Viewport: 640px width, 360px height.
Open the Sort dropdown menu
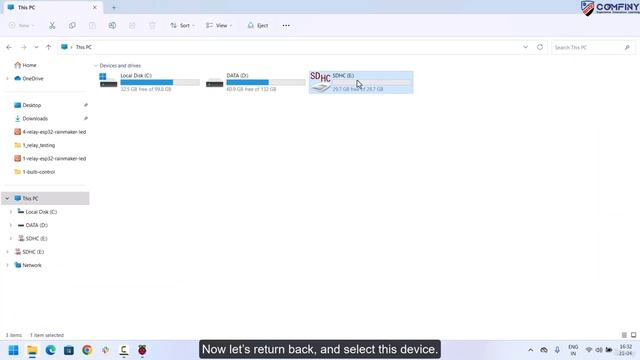pos(182,25)
